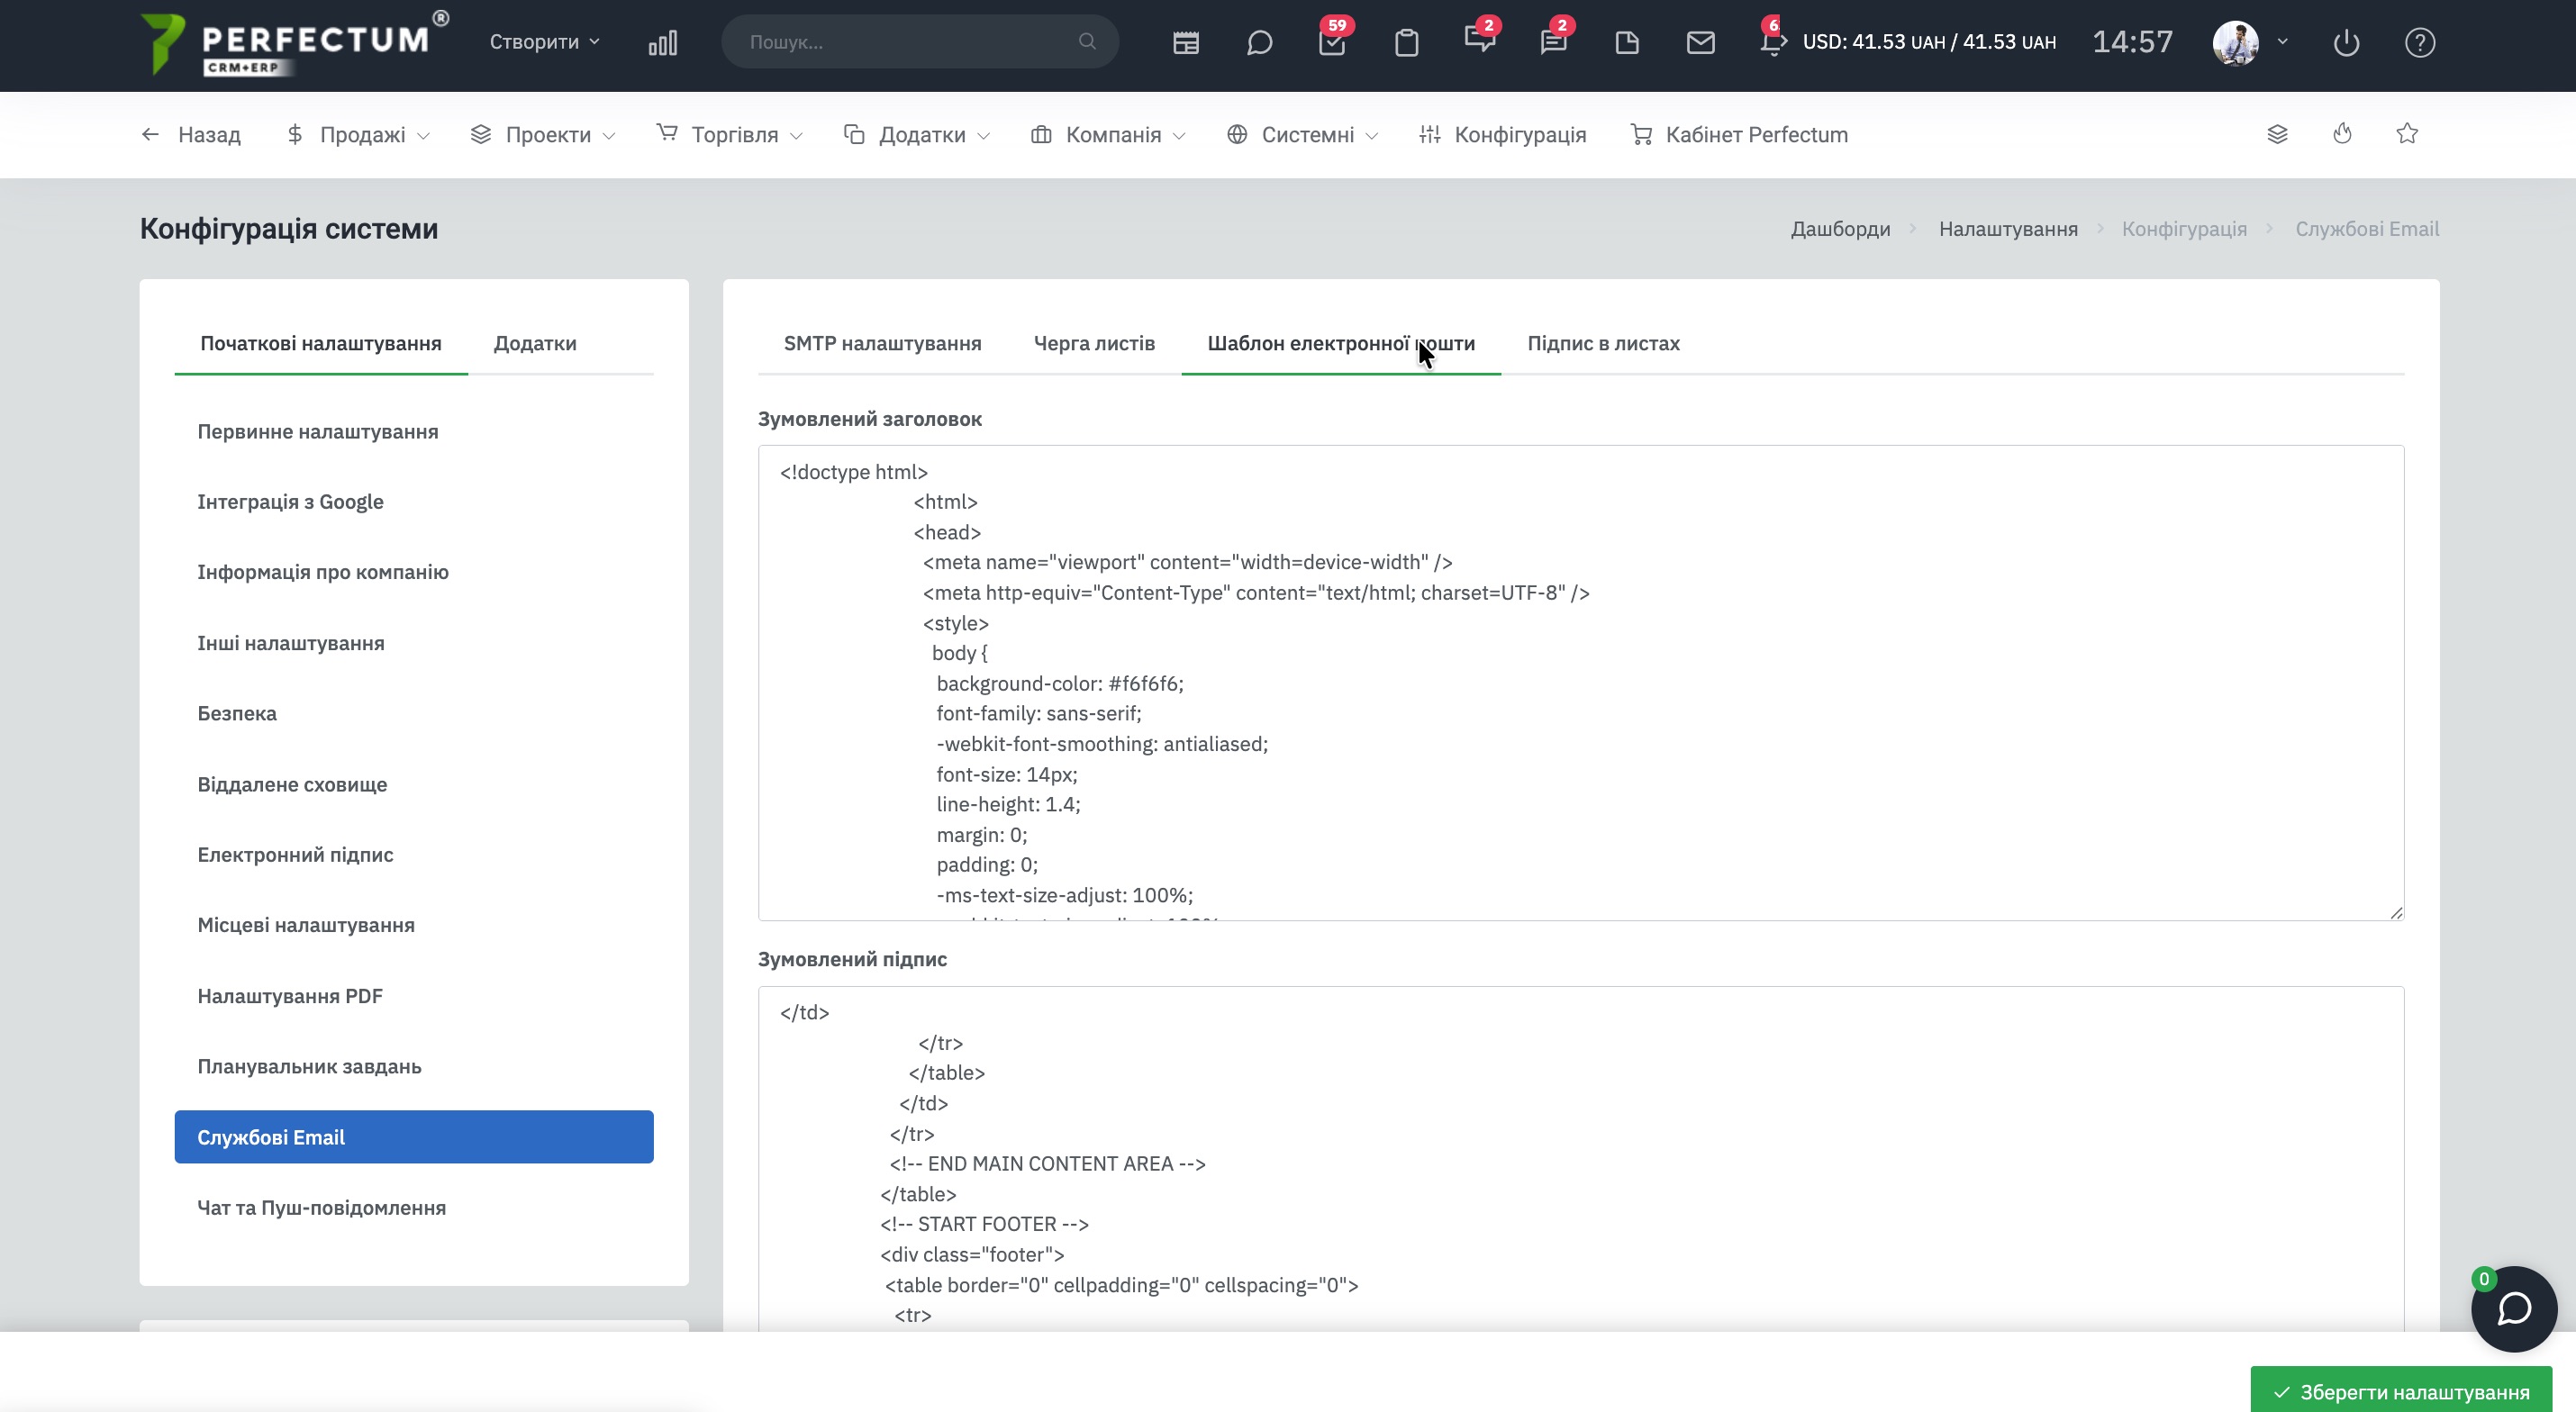The width and height of the screenshot is (2576, 1412).
Task: Open the Системні dropdown menu
Action: coord(1305,135)
